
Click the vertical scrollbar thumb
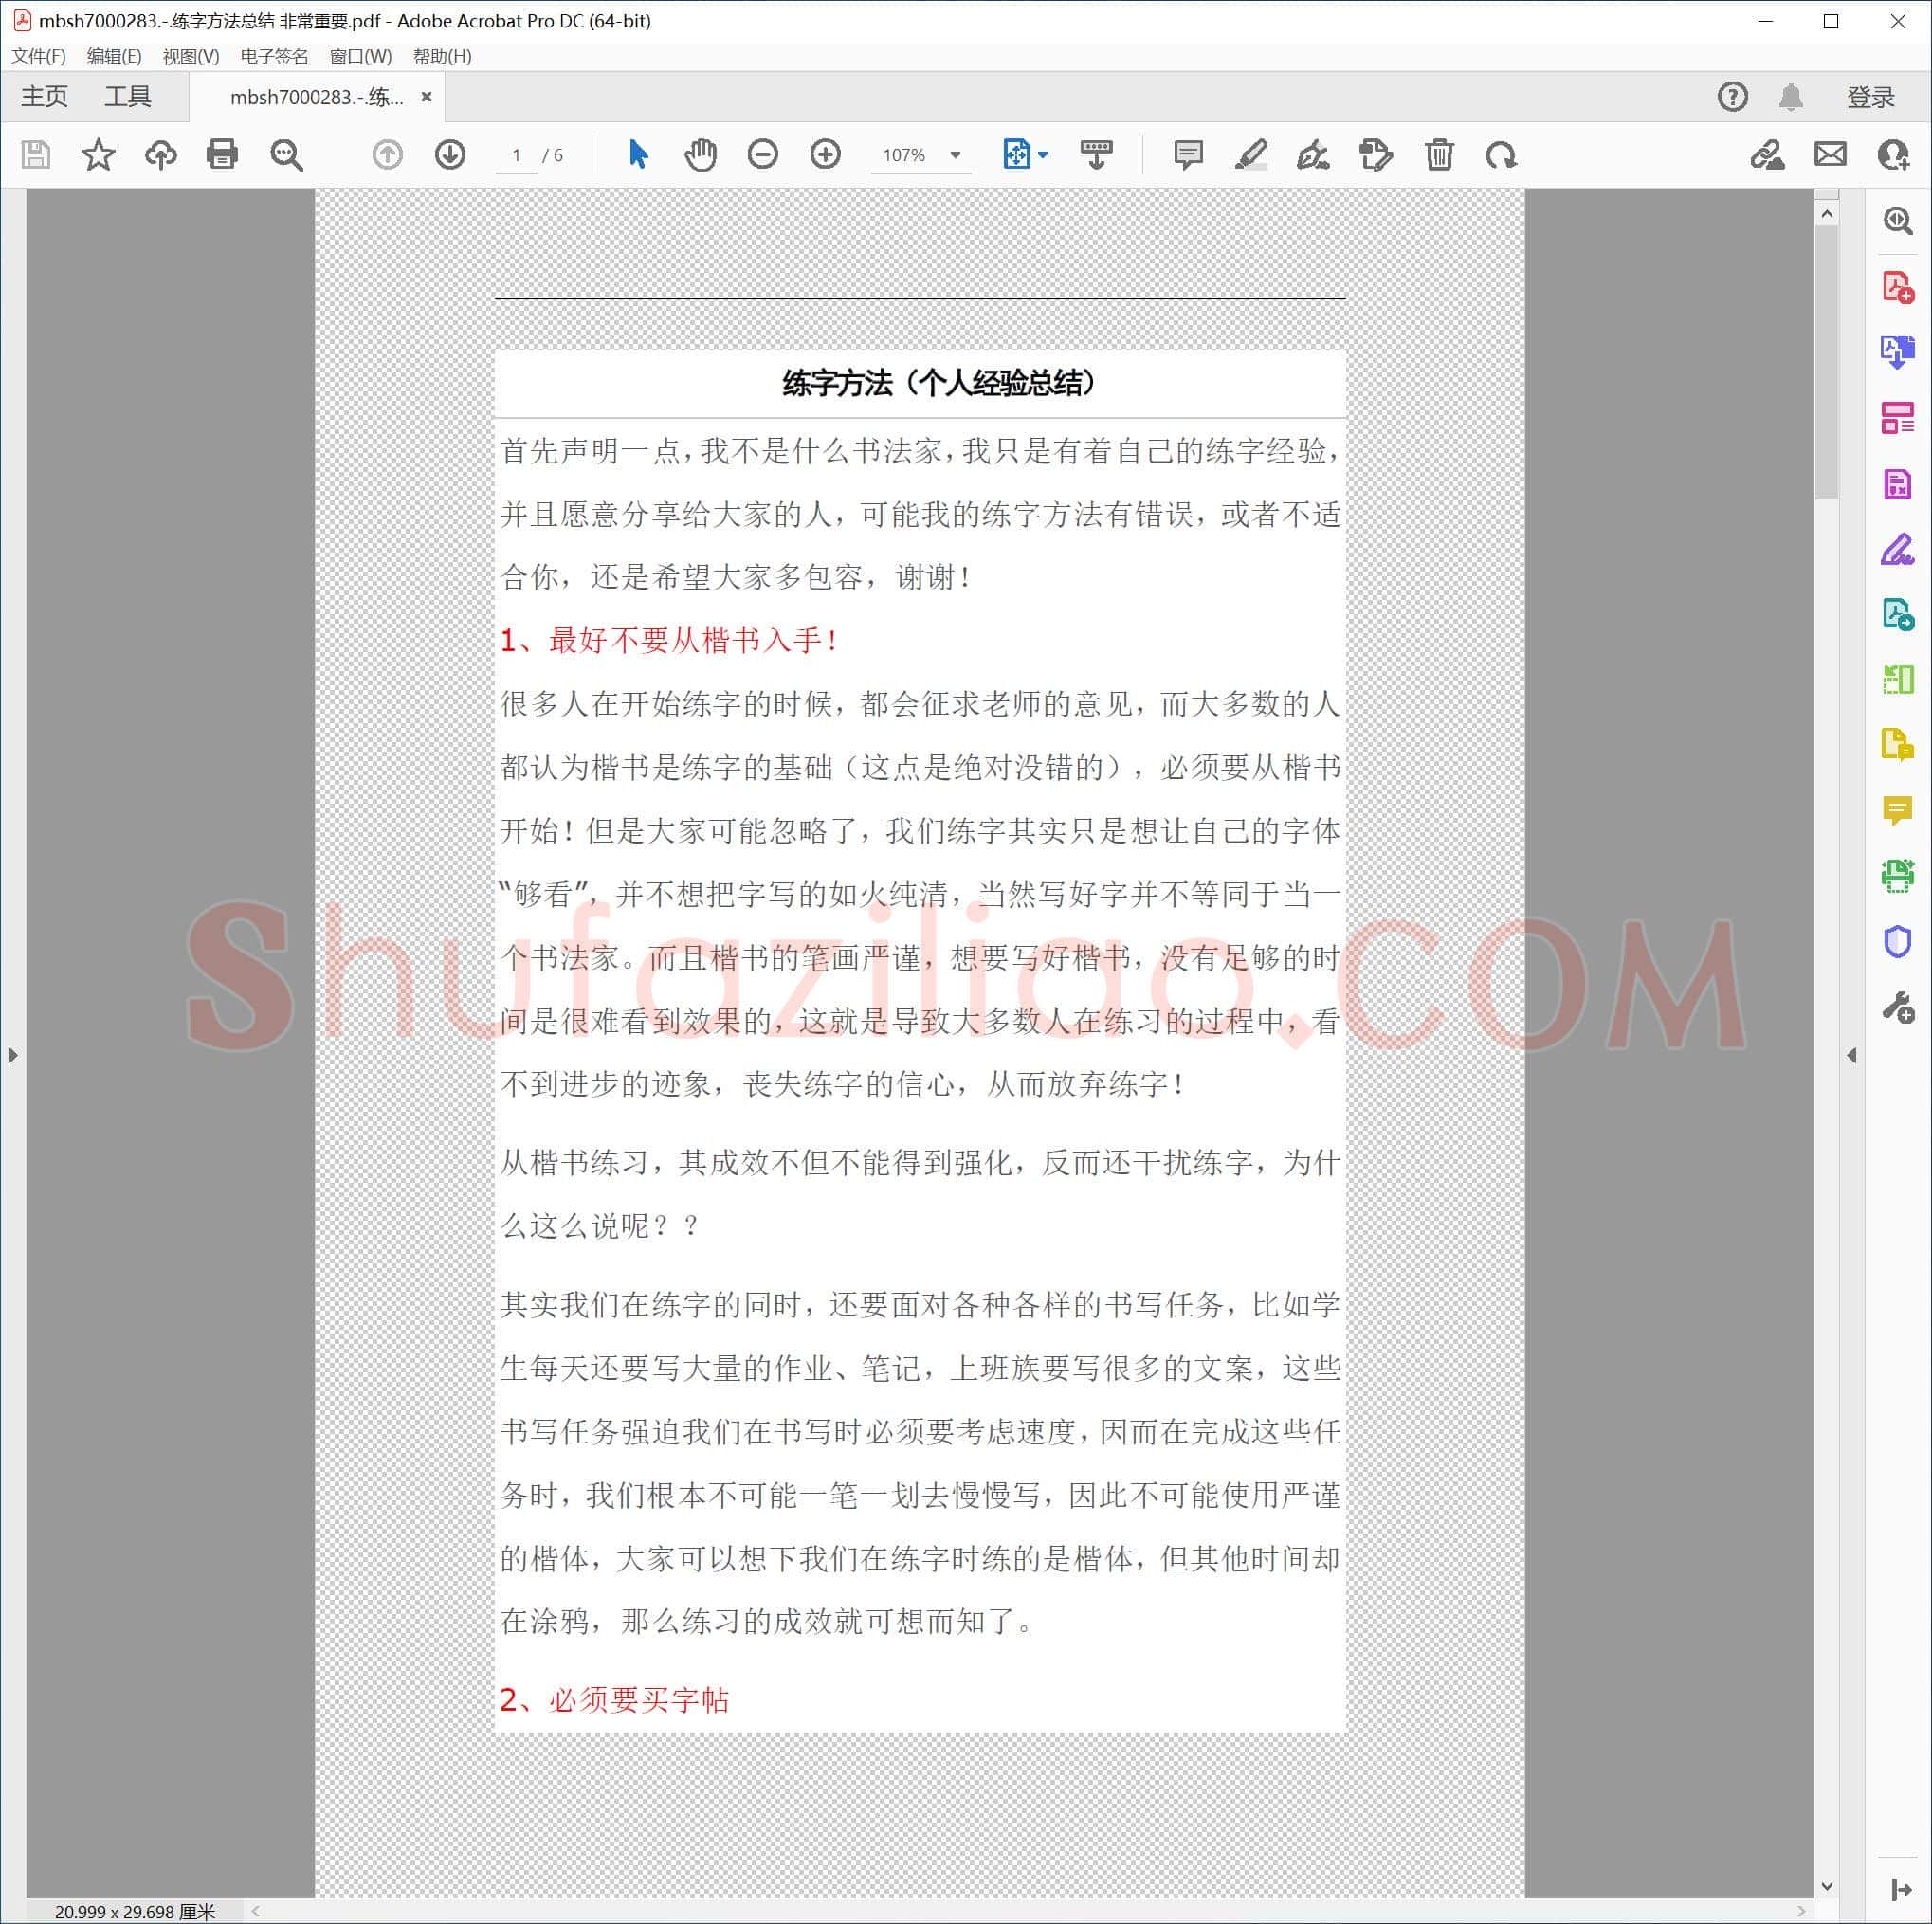click(x=1827, y=362)
